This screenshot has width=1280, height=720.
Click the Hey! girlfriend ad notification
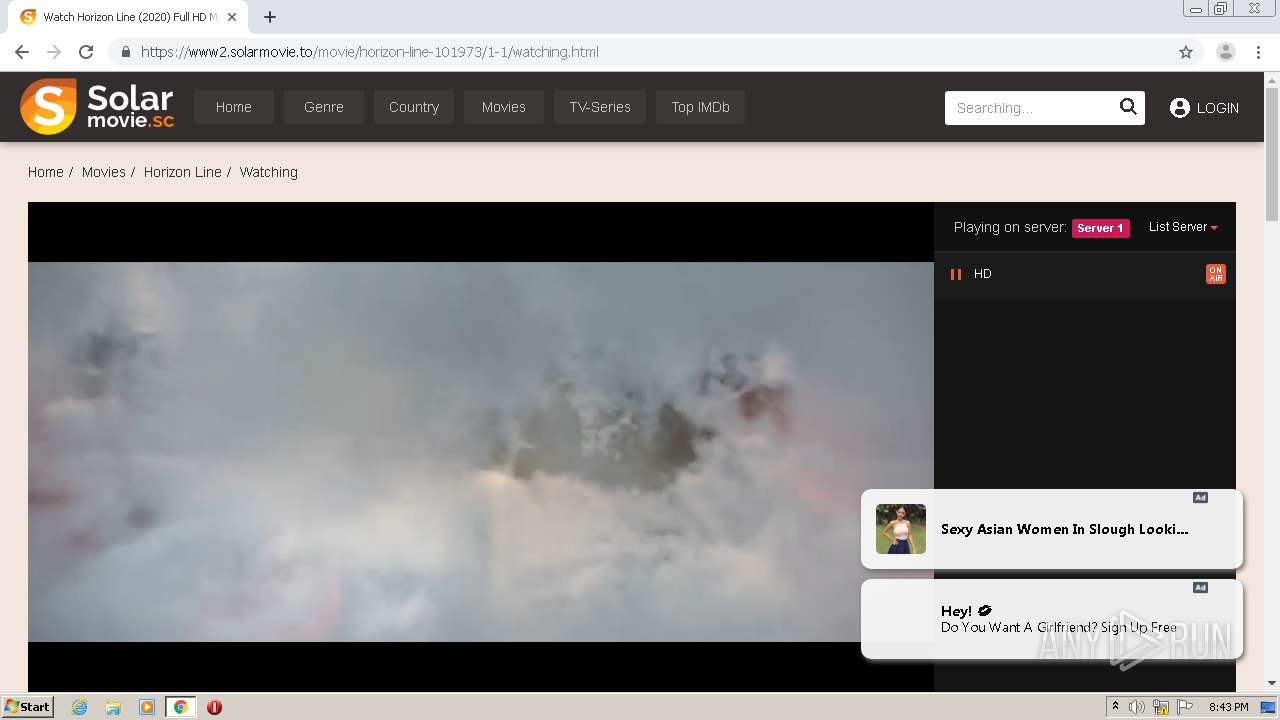[x=1052, y=619]
